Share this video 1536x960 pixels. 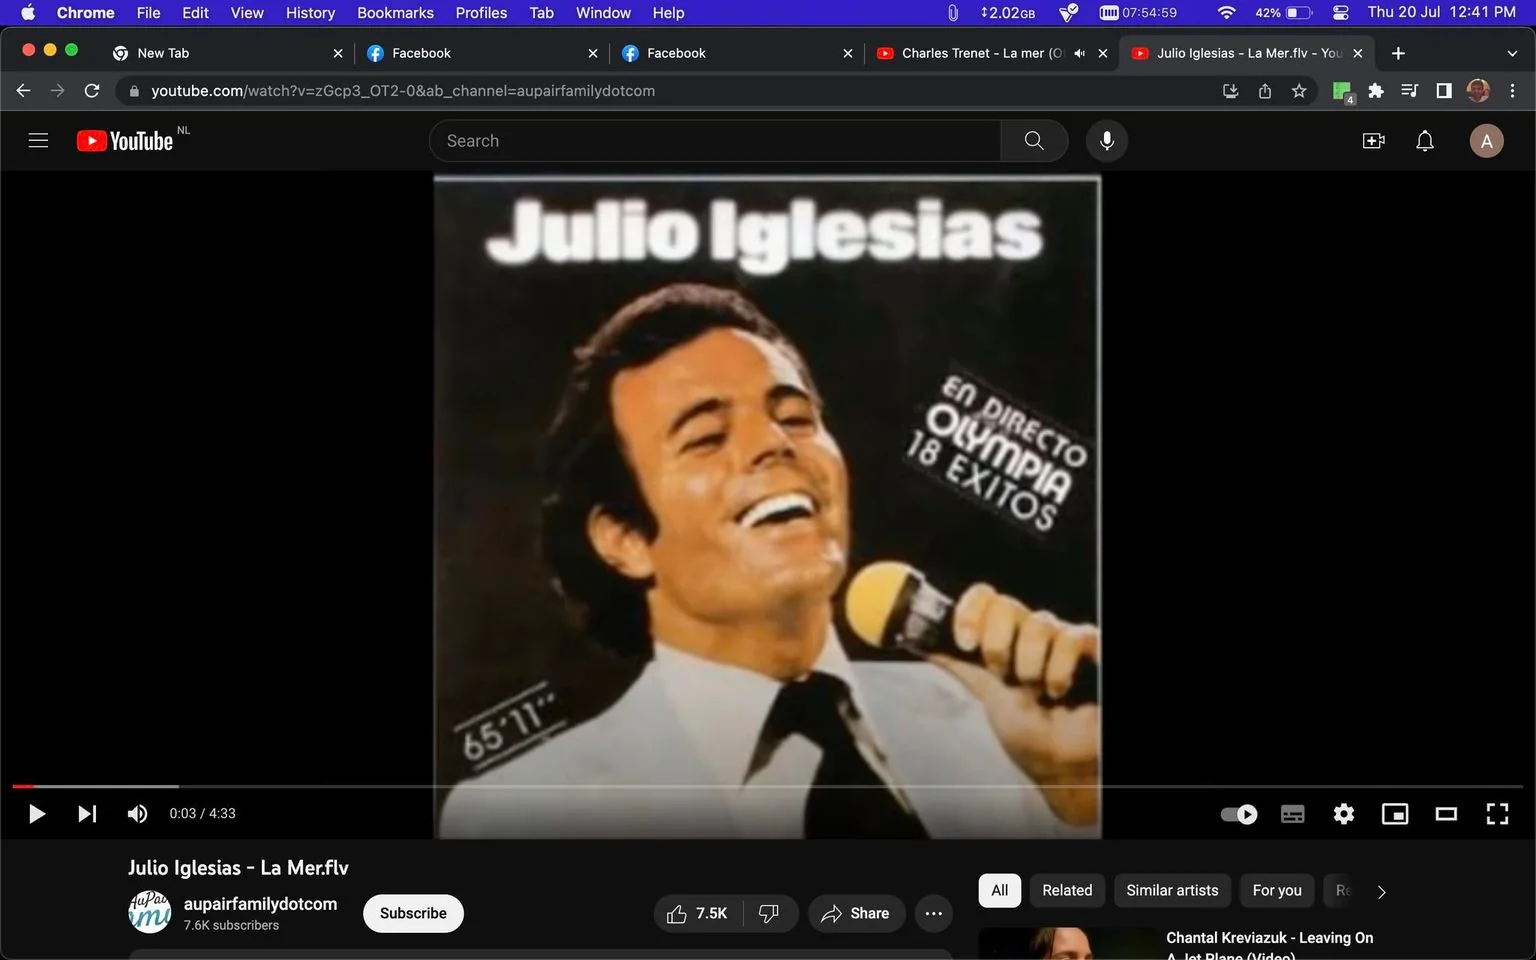(856, 914)
